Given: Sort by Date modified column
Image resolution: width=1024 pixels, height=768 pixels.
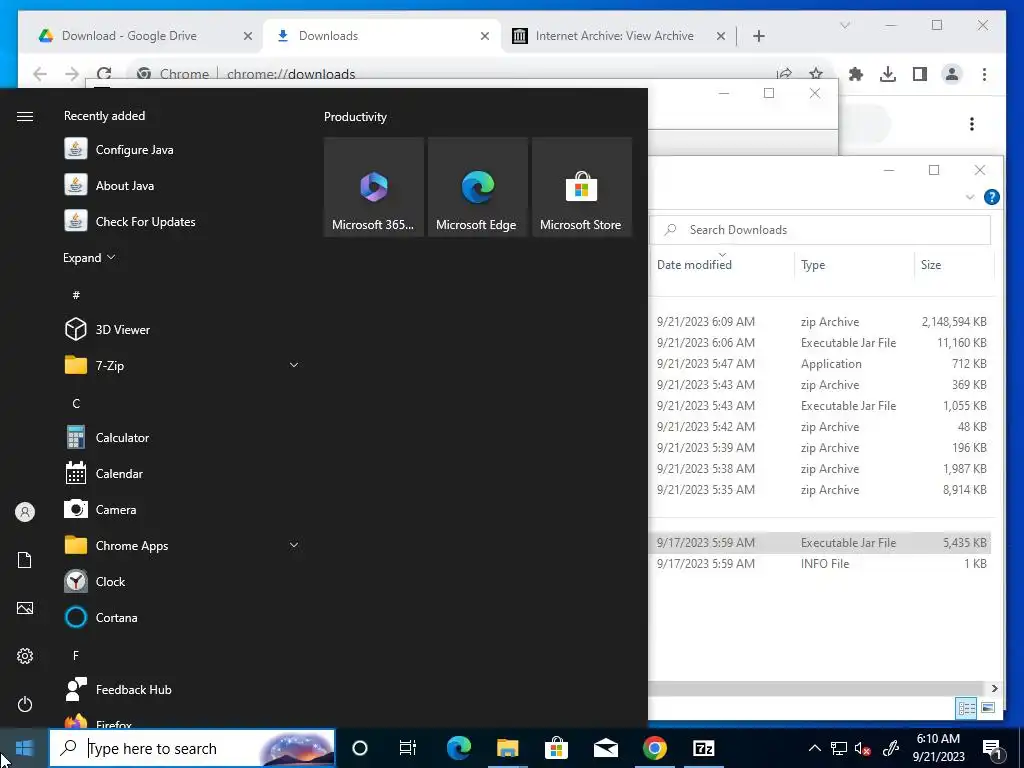Looking at the screenshot, I should [722, 264].
